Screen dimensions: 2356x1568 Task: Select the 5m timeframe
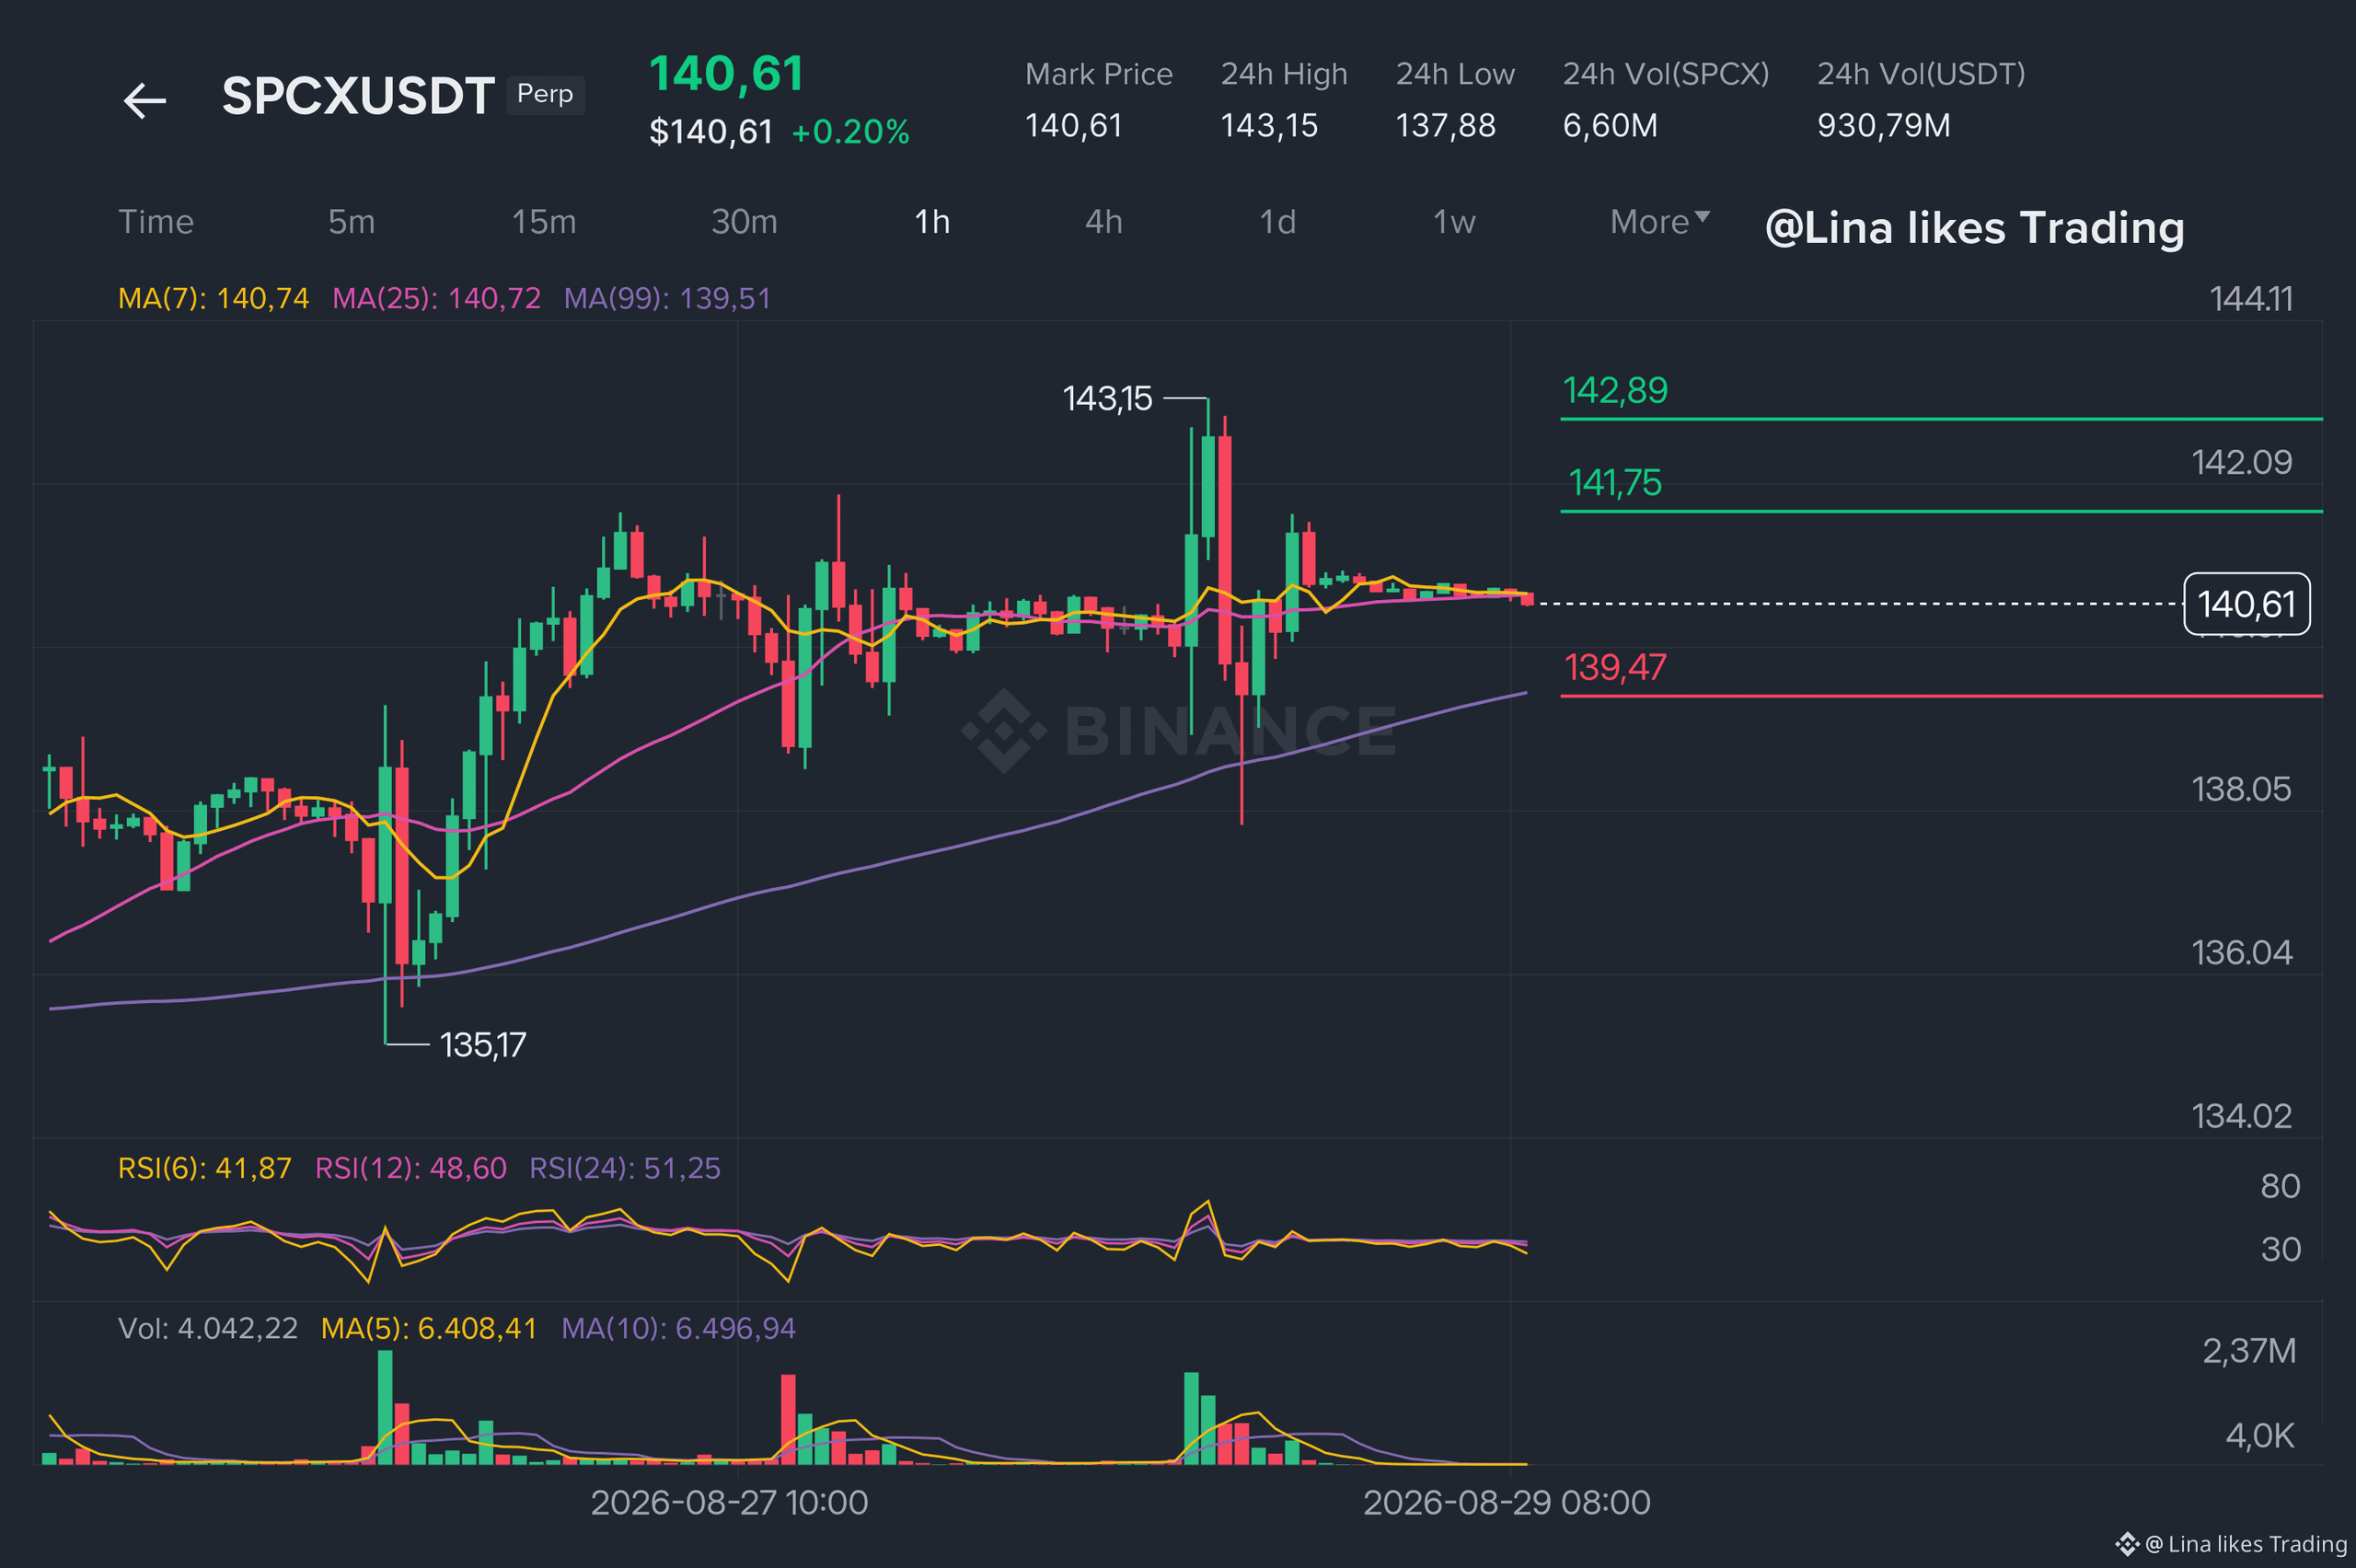click(352, 221)
